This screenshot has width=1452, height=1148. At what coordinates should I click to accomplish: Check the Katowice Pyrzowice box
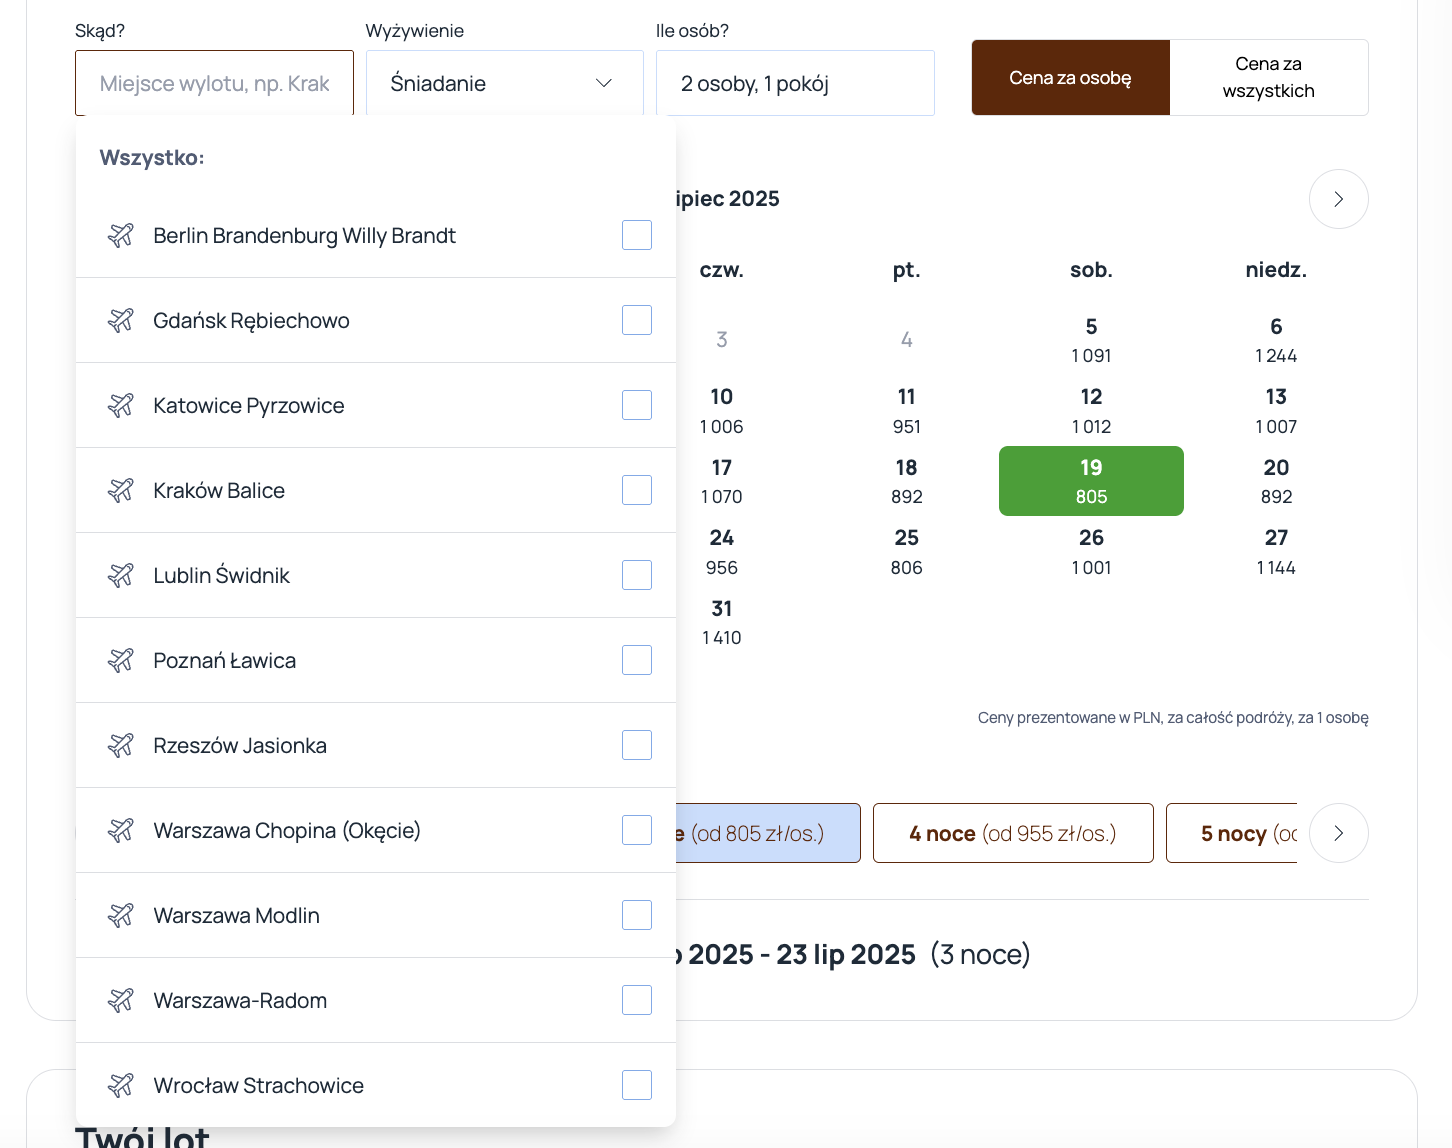coord(637,405)
